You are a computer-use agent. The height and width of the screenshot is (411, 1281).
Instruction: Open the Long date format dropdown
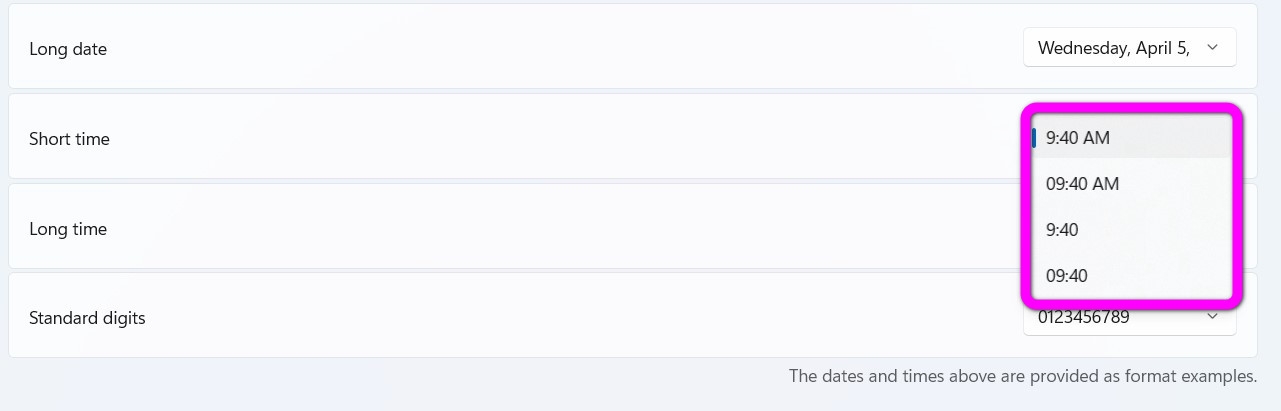(1129, 48)
